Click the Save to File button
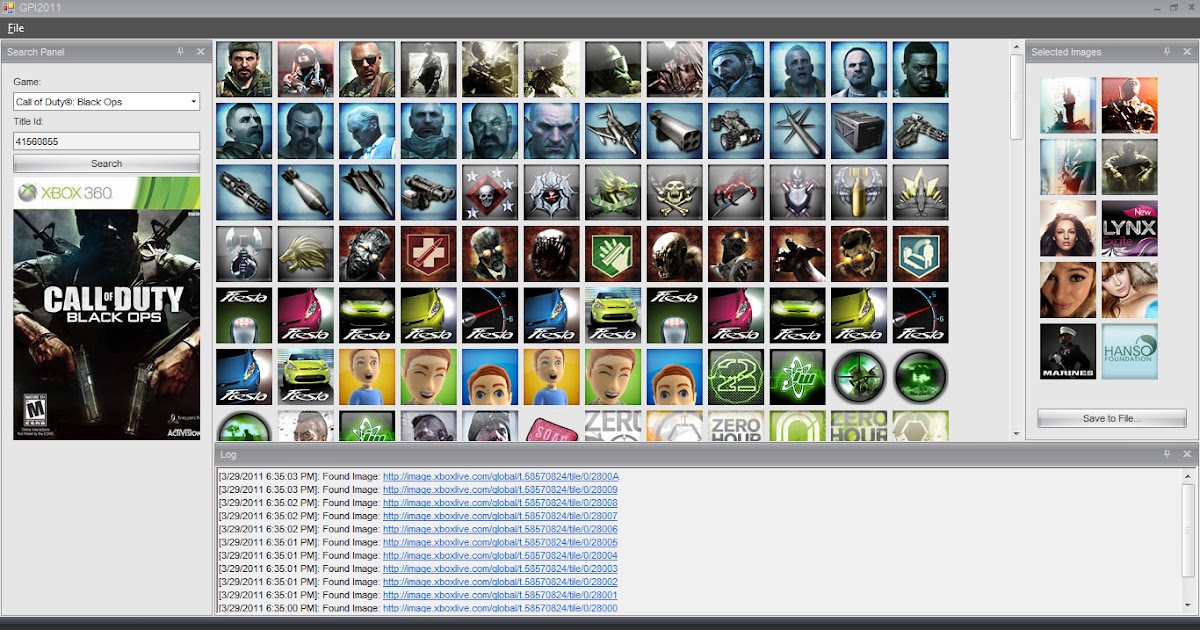 (x=1112, y=418)
